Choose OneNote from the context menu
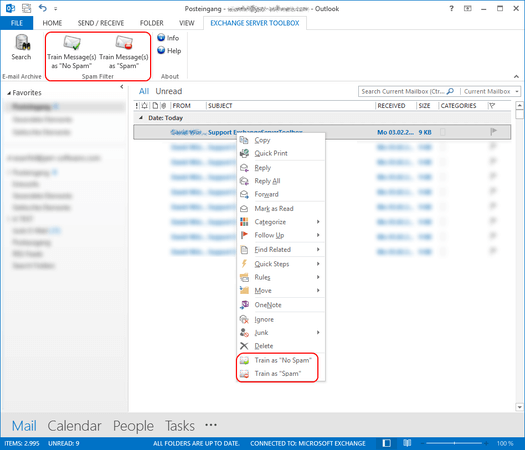525x450 pixels. coord(281,305)
